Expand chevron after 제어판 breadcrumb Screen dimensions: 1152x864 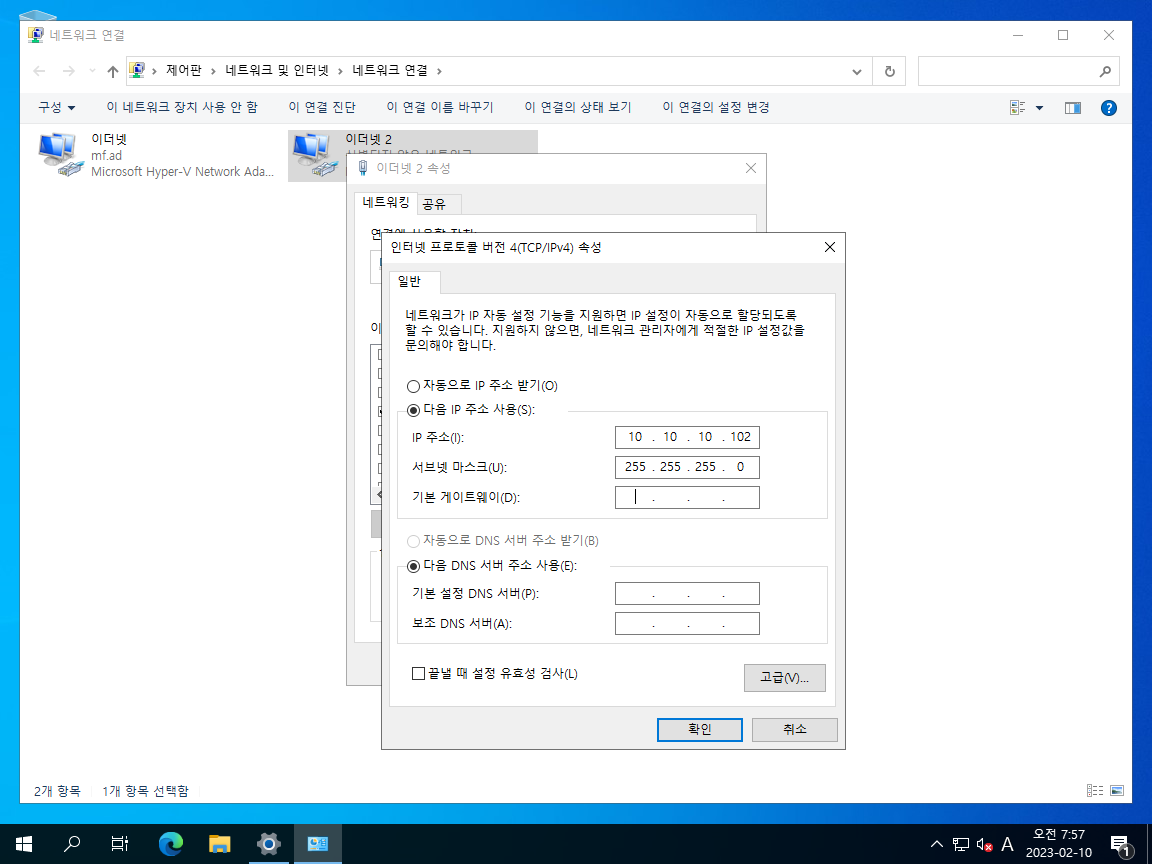[213, 71]
